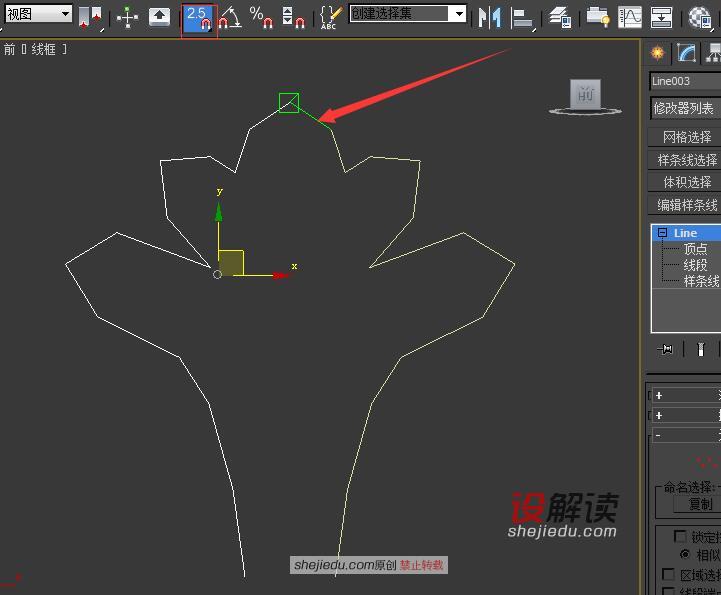Open the curve editor icon
The image size is (721, 595).
click(x=630, y=17)
